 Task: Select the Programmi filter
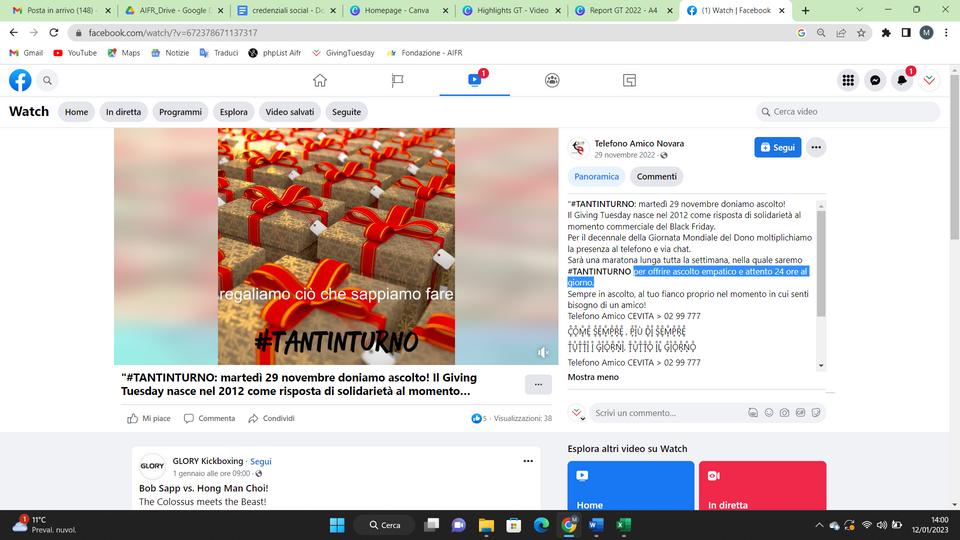click(180, 112)
